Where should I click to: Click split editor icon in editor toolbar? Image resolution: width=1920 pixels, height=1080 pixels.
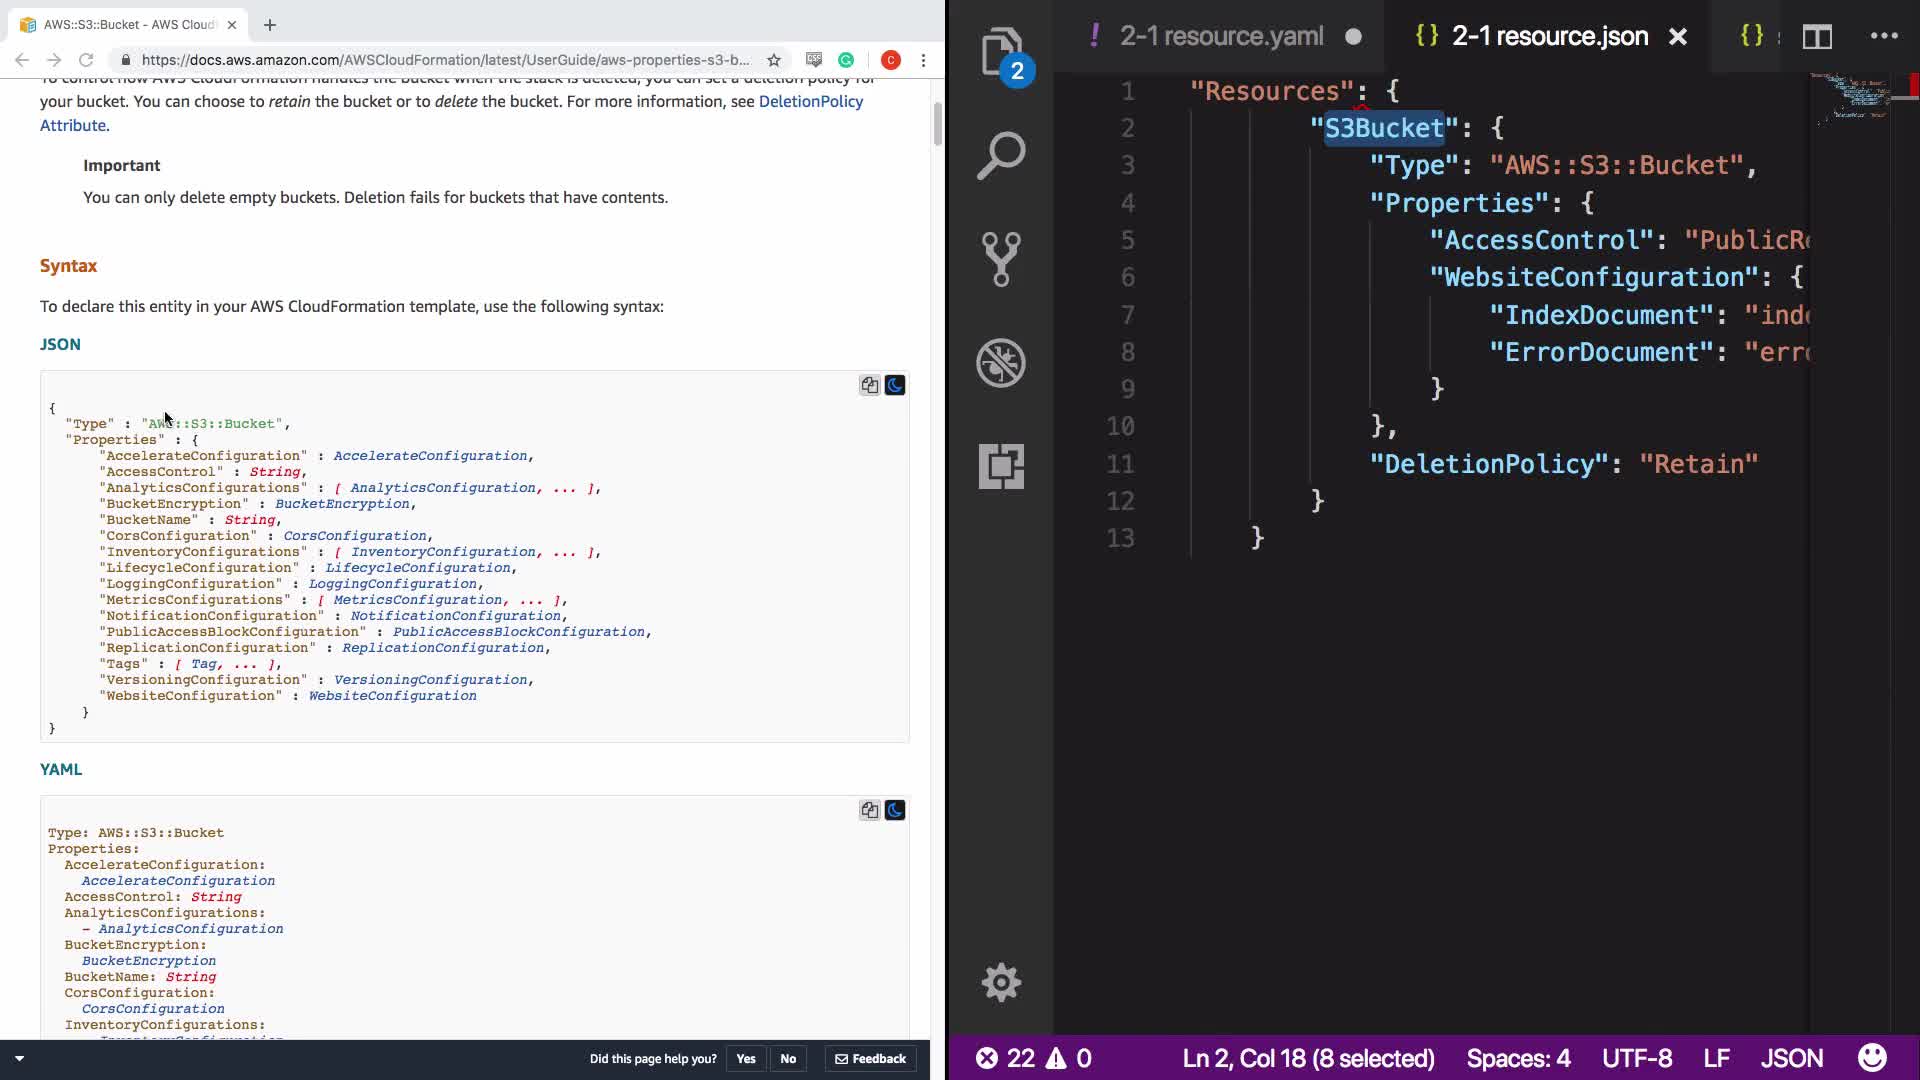point(1817,37)
